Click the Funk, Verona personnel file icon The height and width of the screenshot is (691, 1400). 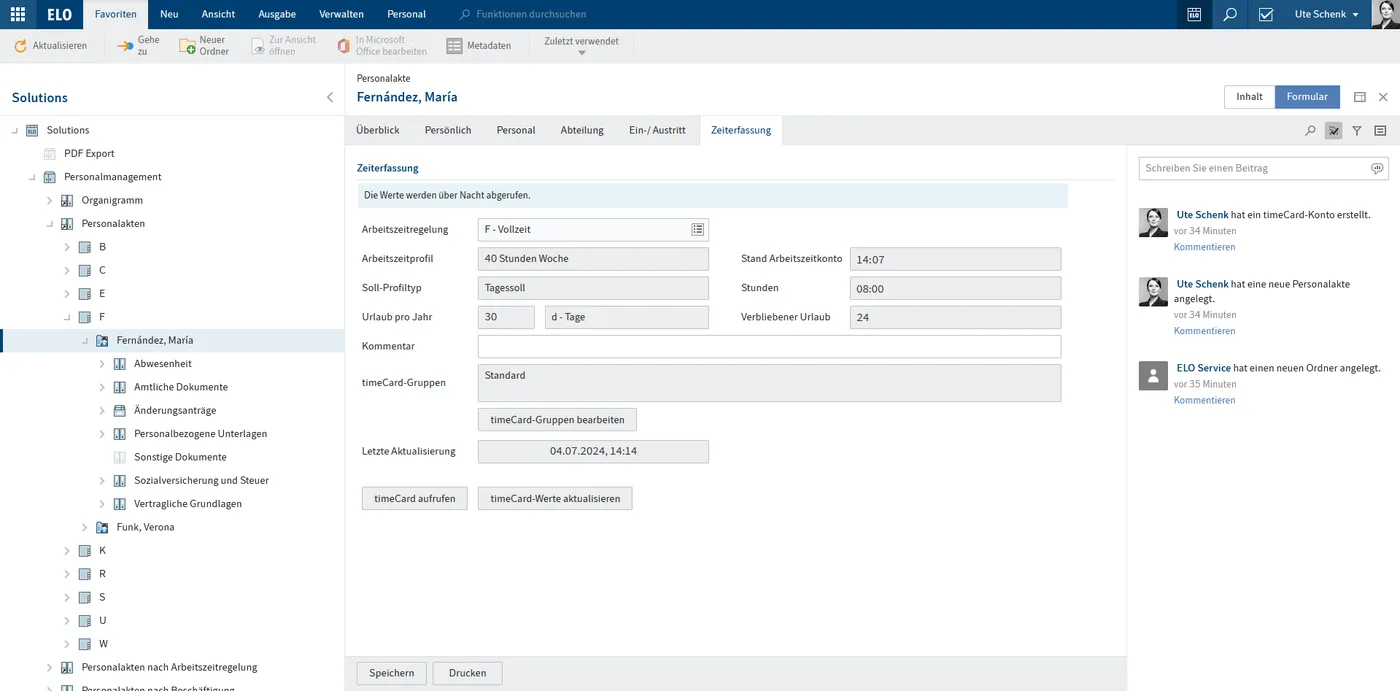(102, 527)
